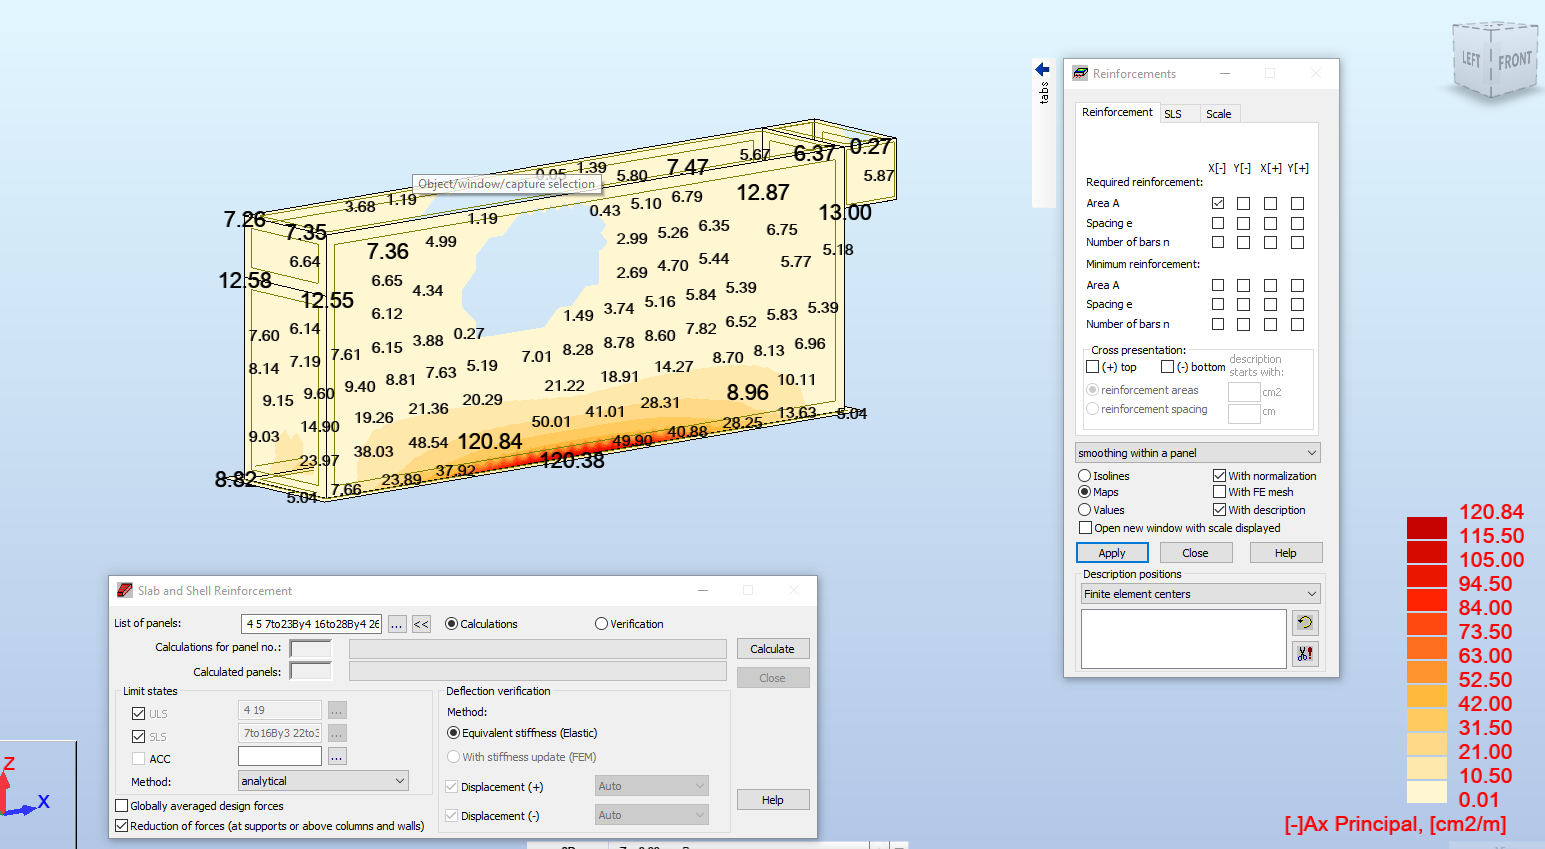Screen dimensions: 1545x849
Task: Switch to the Scale tab
Action: [x=1218, y=114]
